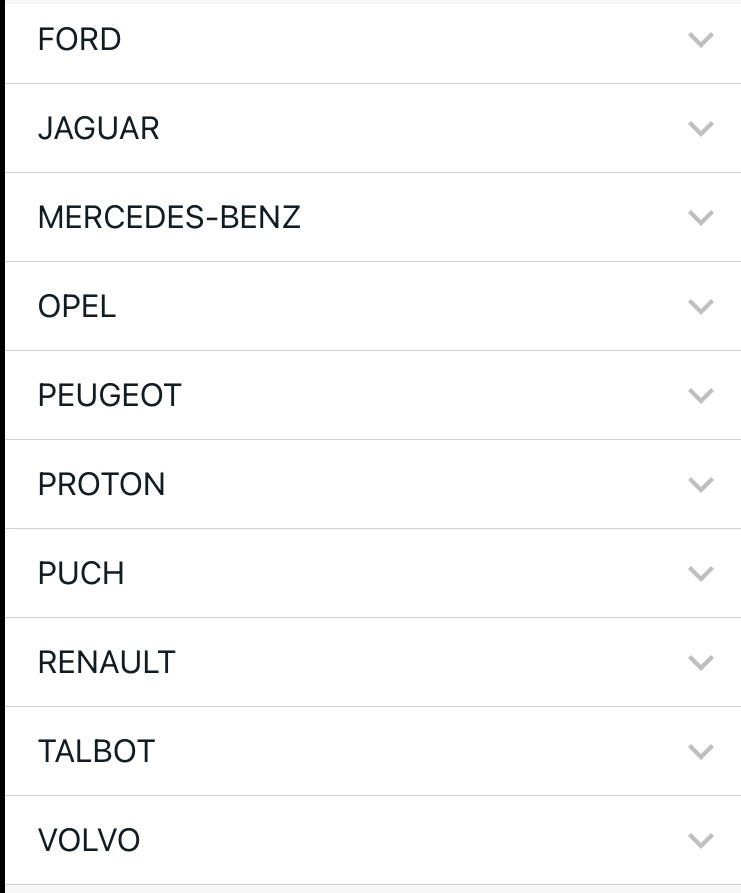Click the TALBOT brand text
This screenshot has width=741, height=893.
(x=96, y=752)
